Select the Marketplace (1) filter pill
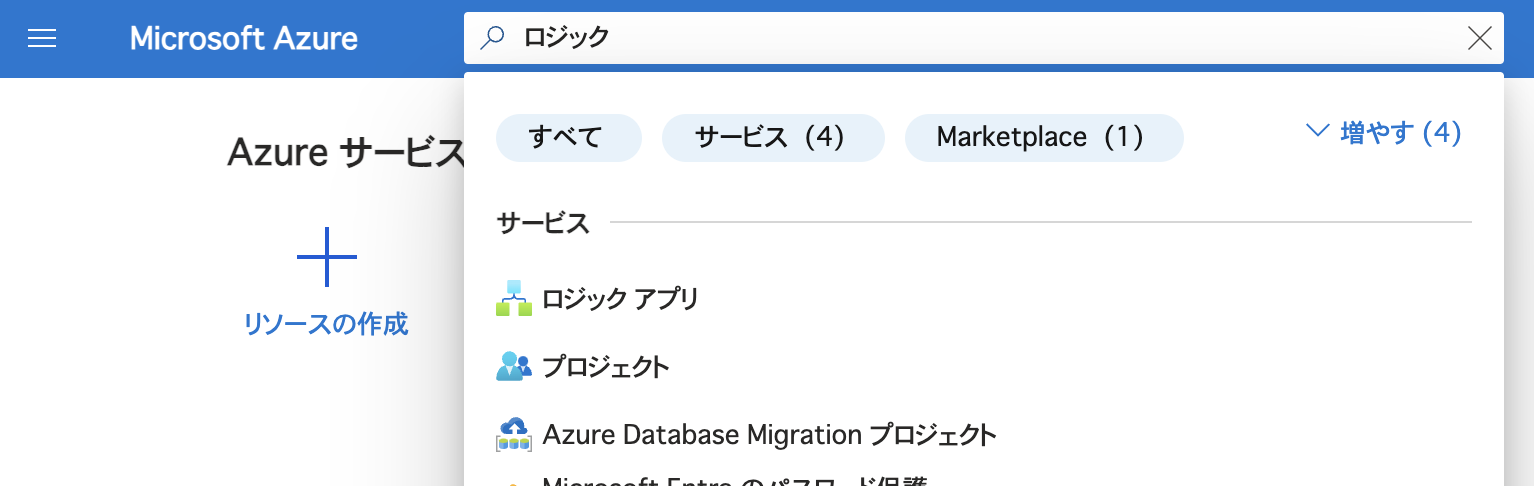 tap(1044, 137)
